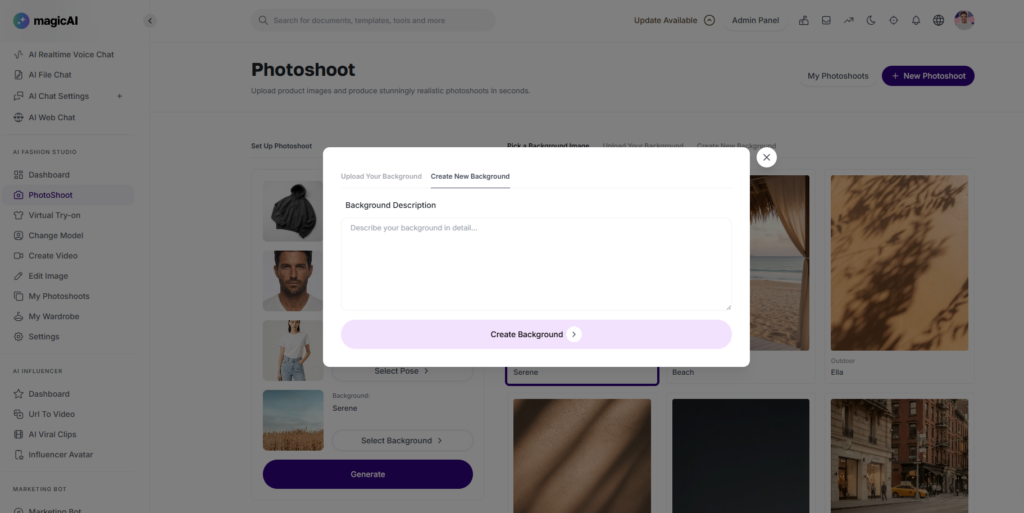This screenshot has height=513, width=1024.
Task: Open the Admin Panel link
Action: [x=755, y=20]
